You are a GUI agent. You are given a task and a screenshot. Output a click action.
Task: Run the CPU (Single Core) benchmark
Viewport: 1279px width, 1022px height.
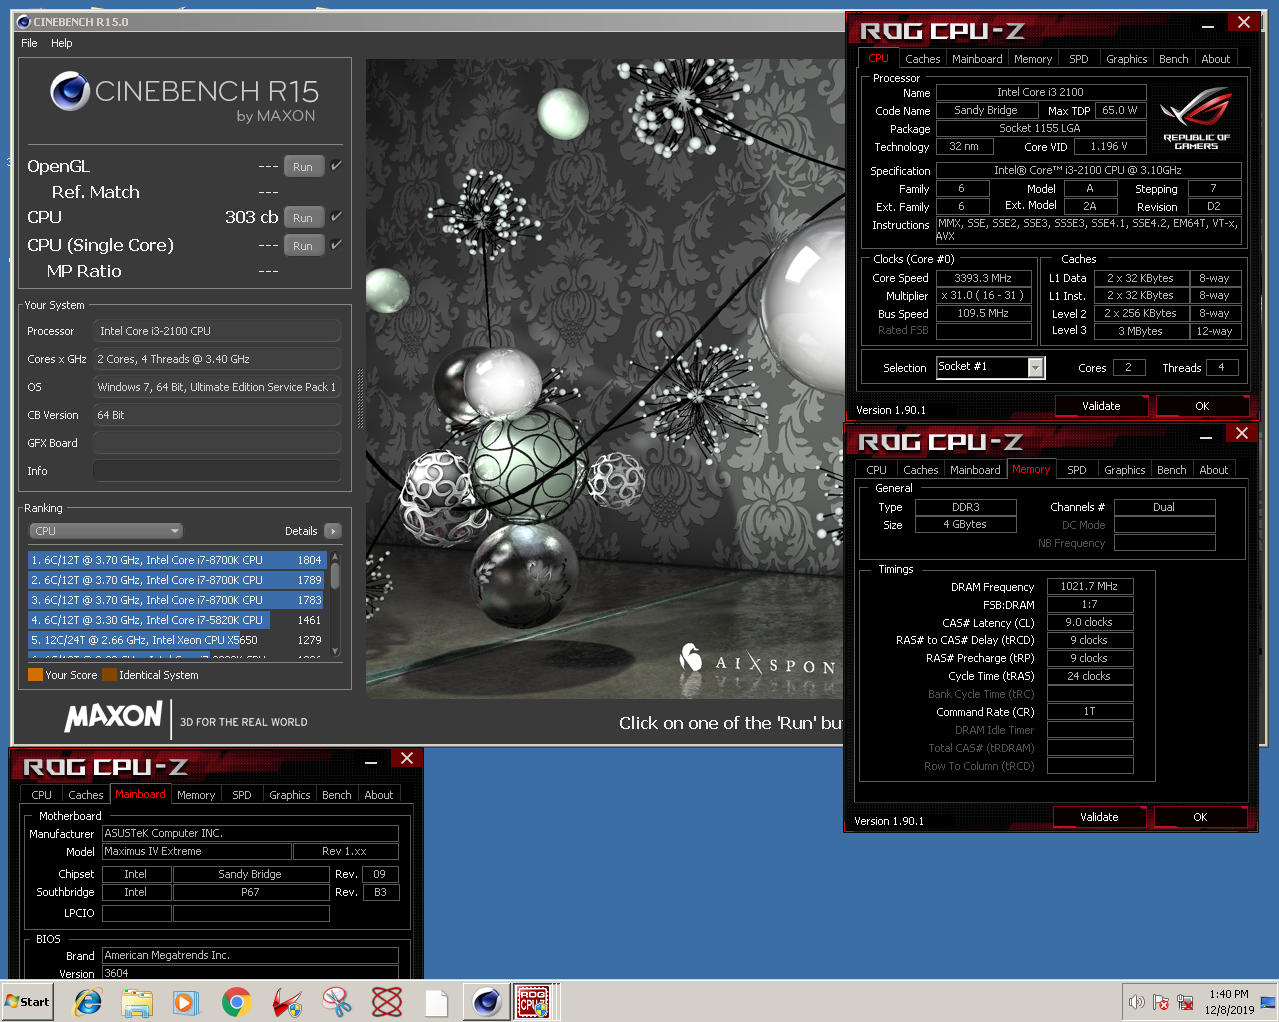tap(303, 246)
